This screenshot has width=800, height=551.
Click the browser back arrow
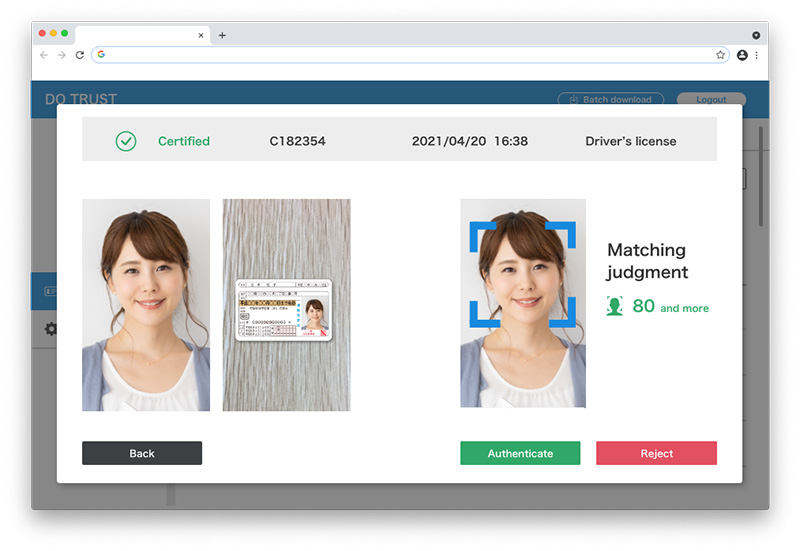(44, 55)
